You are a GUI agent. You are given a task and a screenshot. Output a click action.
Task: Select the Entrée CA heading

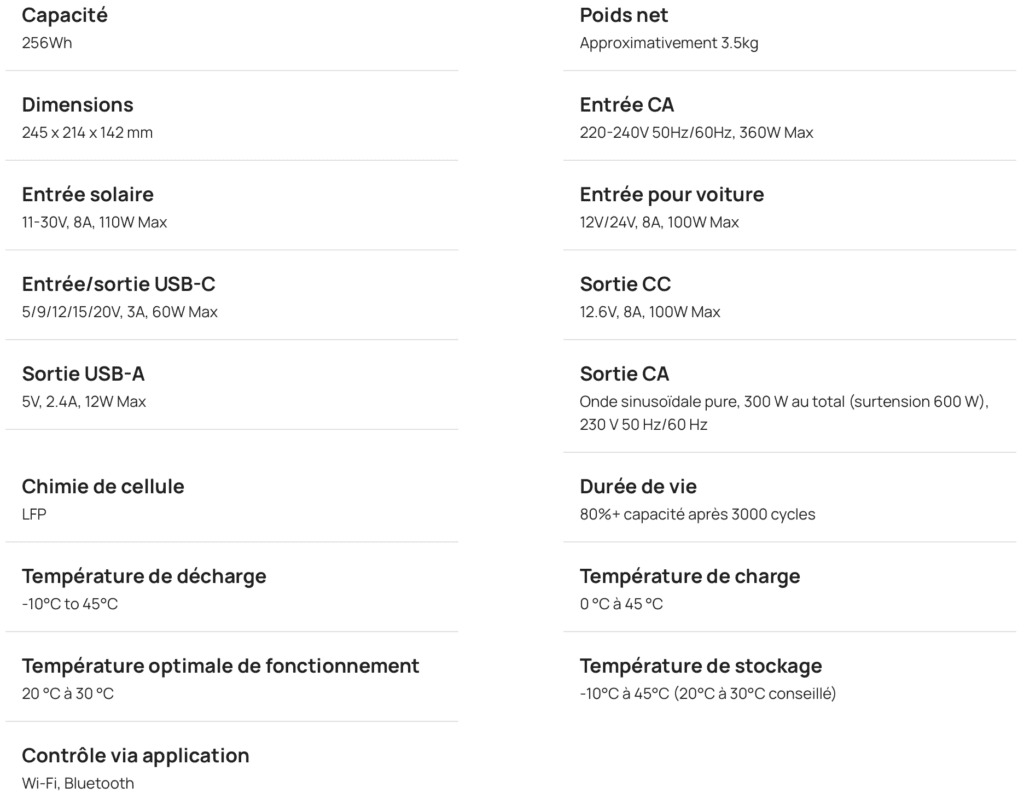coord(626,104)
